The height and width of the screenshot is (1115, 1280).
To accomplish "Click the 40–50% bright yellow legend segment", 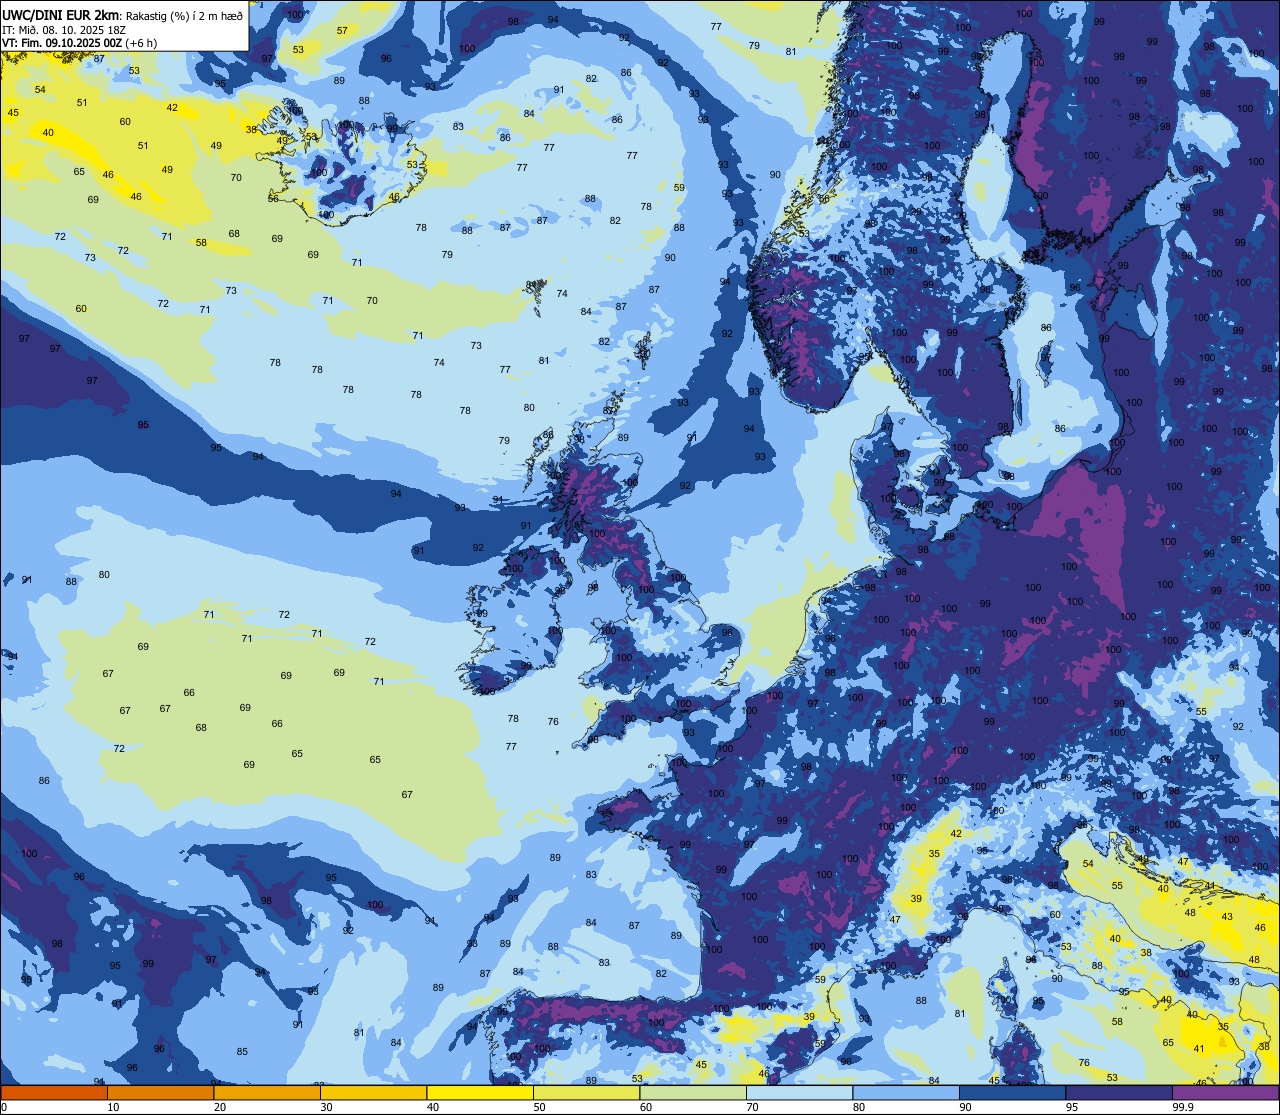I will click(480, 1092).
